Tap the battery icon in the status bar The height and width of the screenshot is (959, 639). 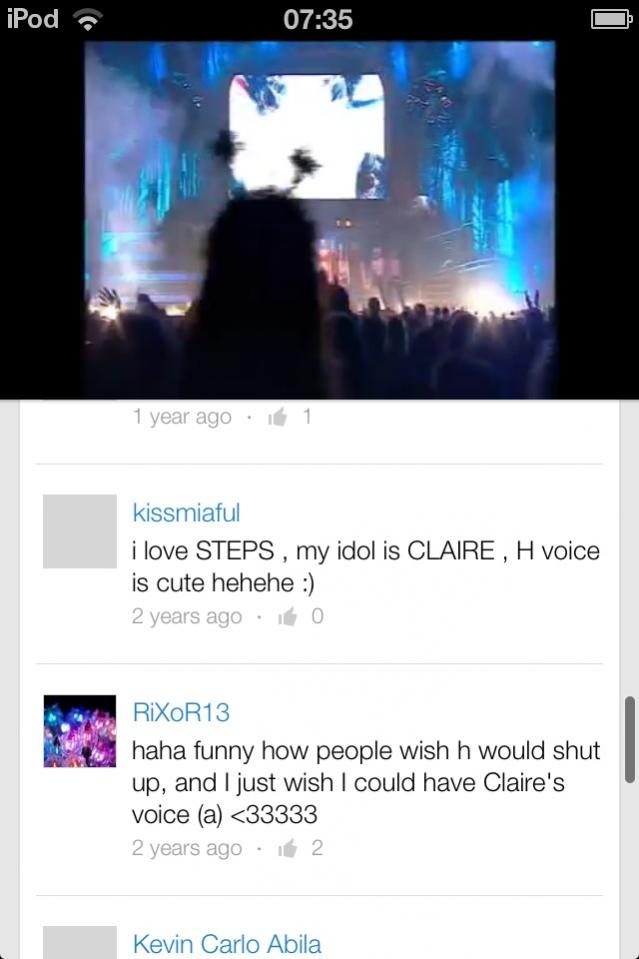pyautogui.click(x=611, y=20)
